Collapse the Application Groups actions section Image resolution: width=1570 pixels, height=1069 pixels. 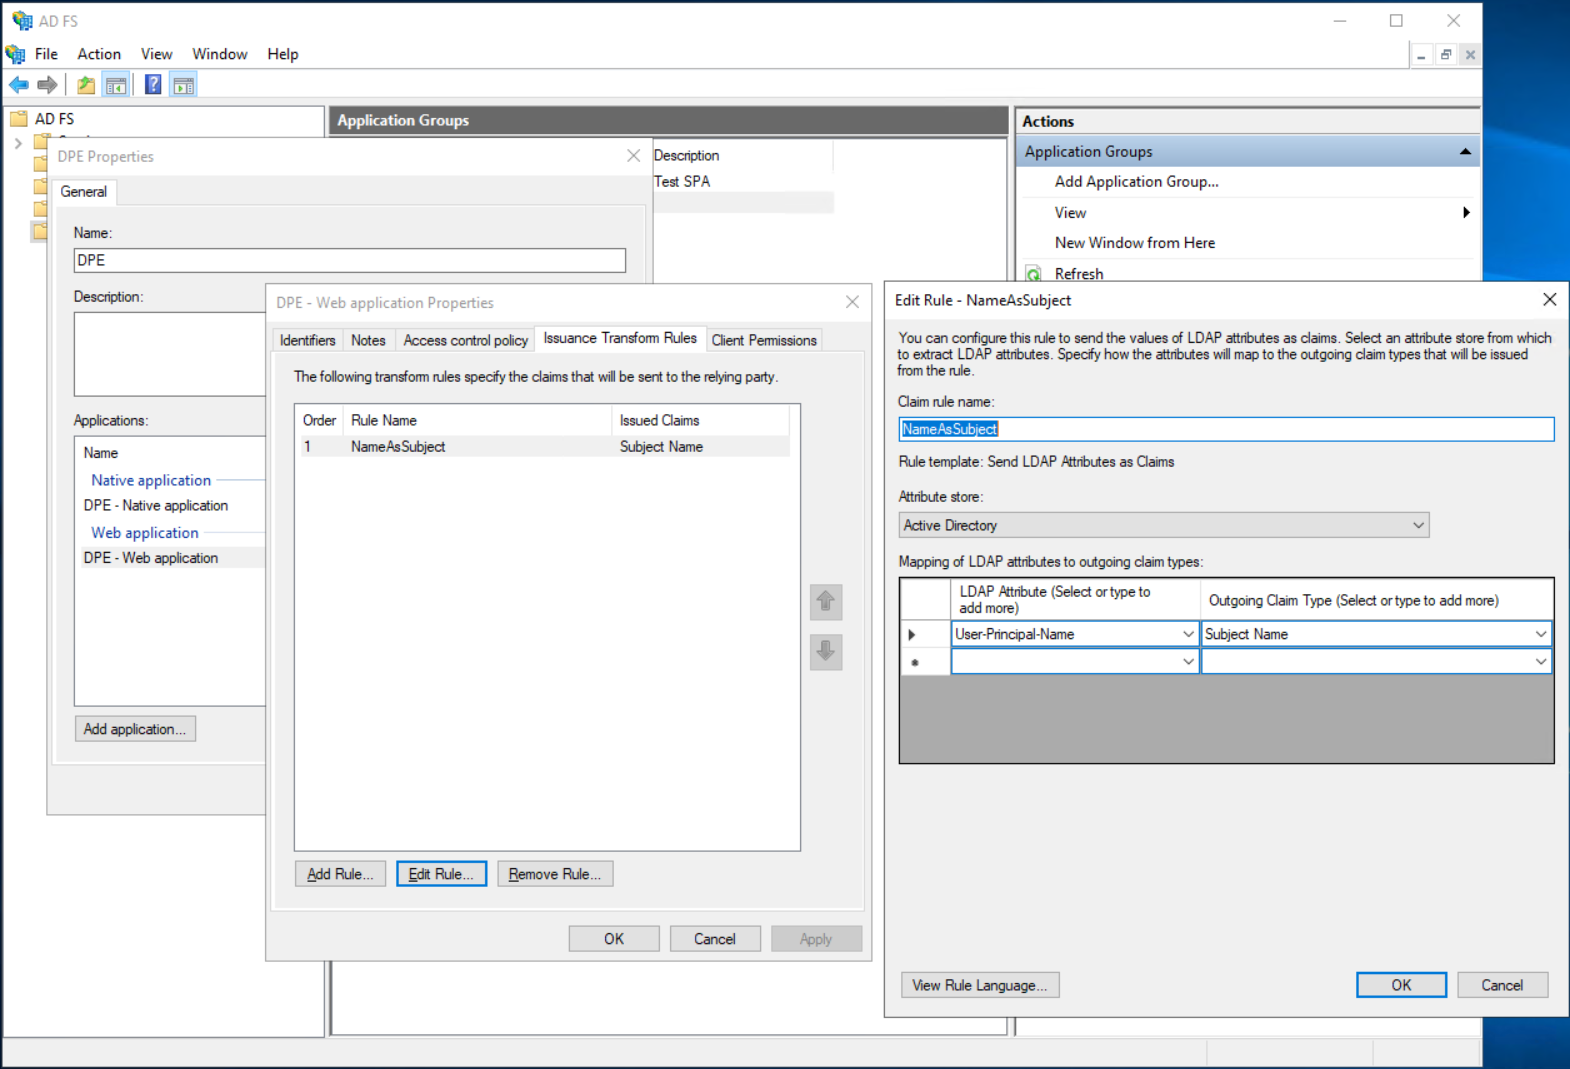[x=1465, y=152]
